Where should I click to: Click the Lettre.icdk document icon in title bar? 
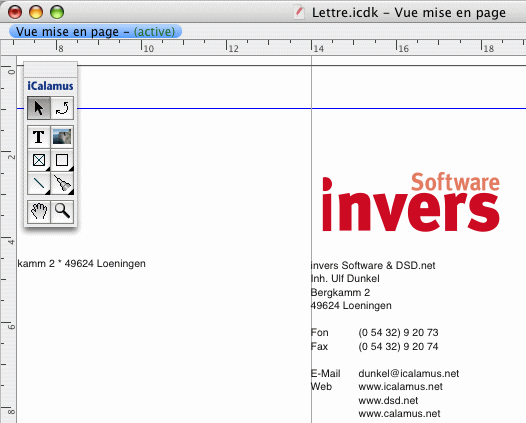coord(299,13)
